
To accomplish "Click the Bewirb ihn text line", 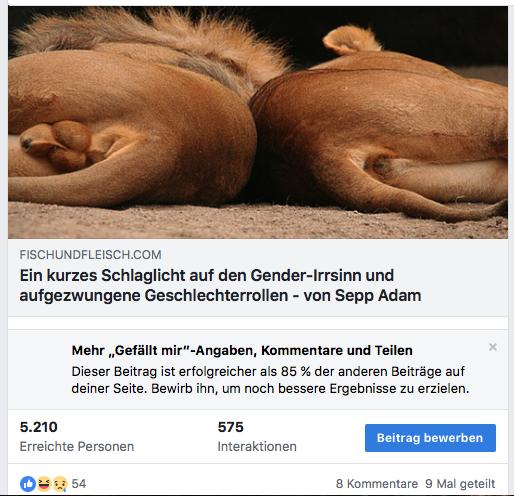I will [x=270, y=389].
